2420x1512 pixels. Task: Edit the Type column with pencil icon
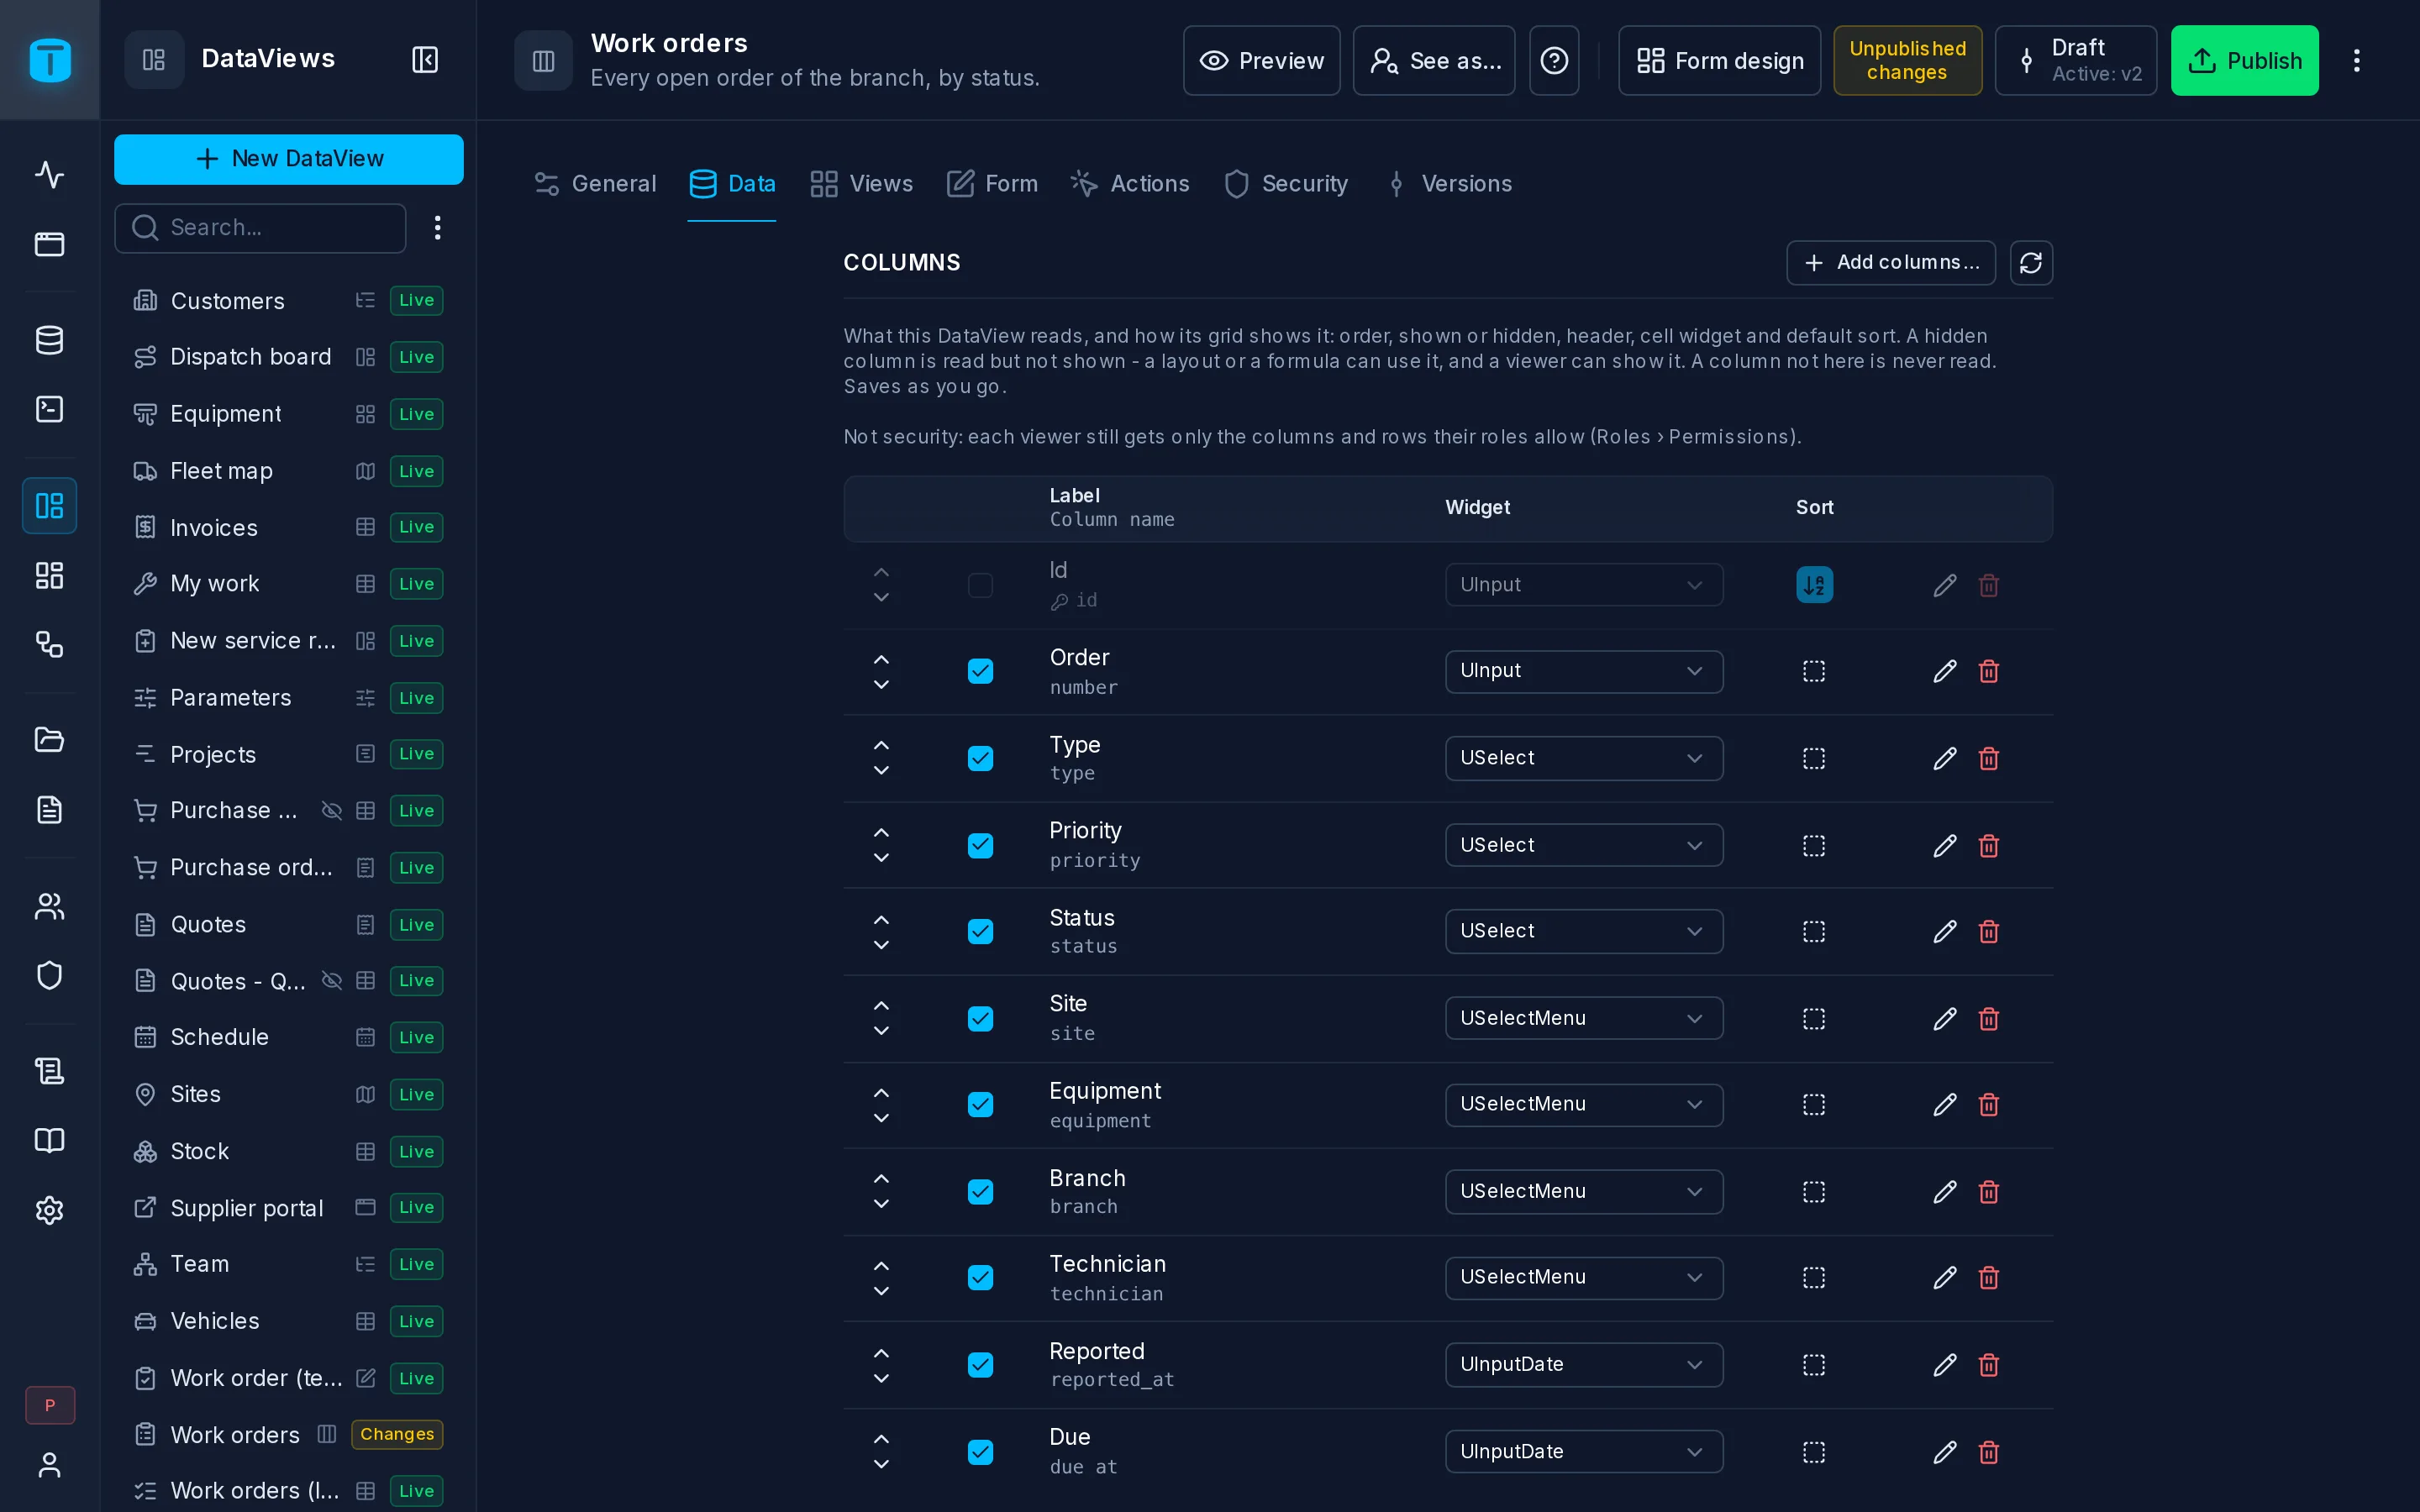1945,758
